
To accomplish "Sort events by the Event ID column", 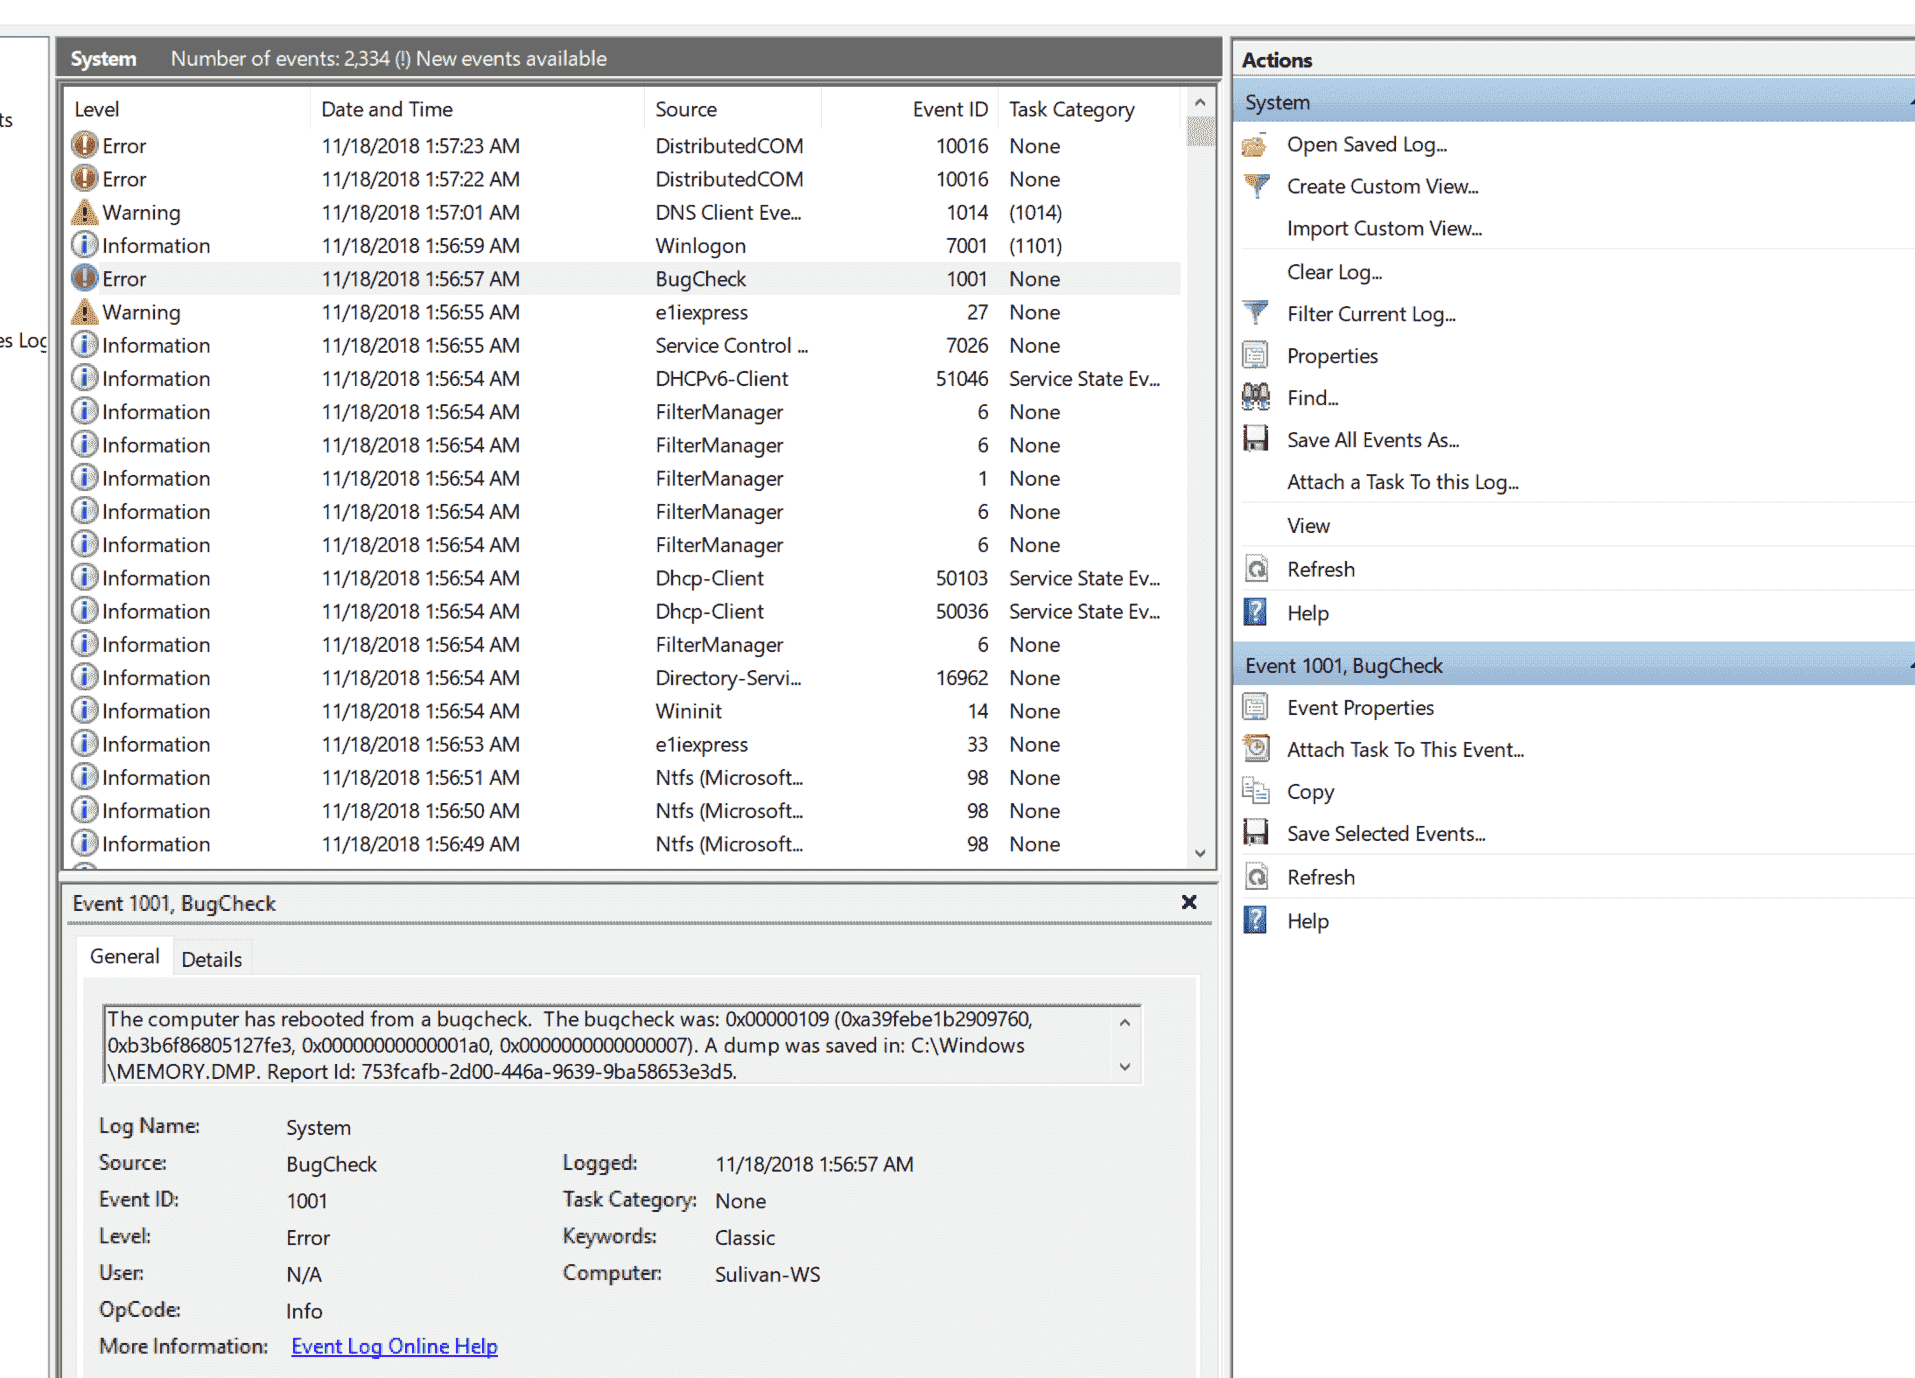I will [910, 109].
